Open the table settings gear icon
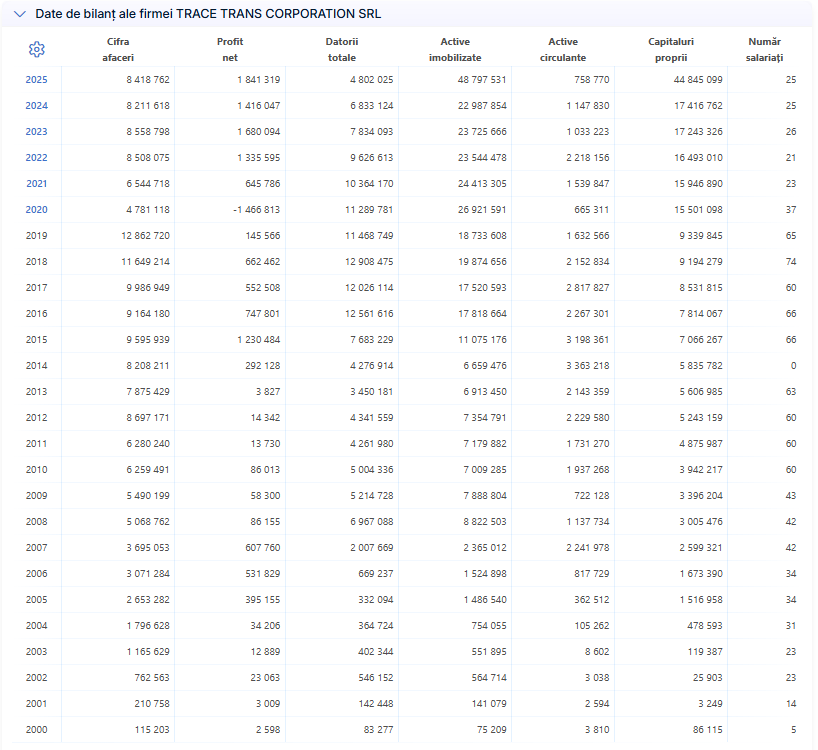818x750 pixels. point(37,50)
